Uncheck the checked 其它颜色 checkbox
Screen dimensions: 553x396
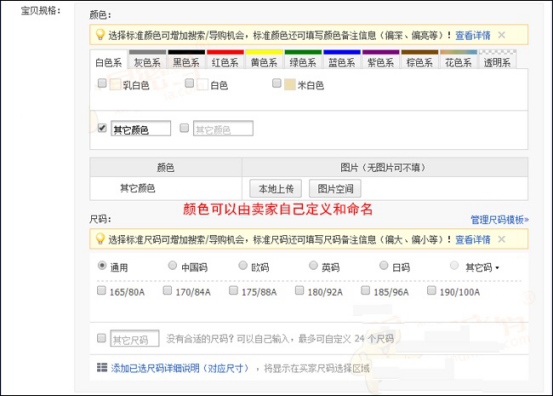[102, 128]
